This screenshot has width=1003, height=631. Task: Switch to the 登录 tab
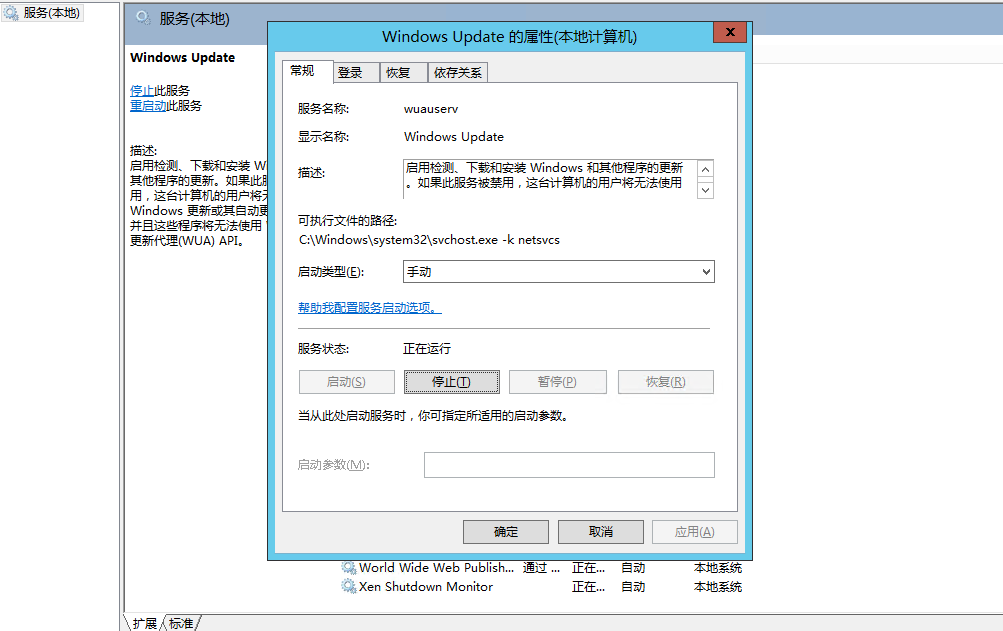pyautogui.click(x=350, y=73)
